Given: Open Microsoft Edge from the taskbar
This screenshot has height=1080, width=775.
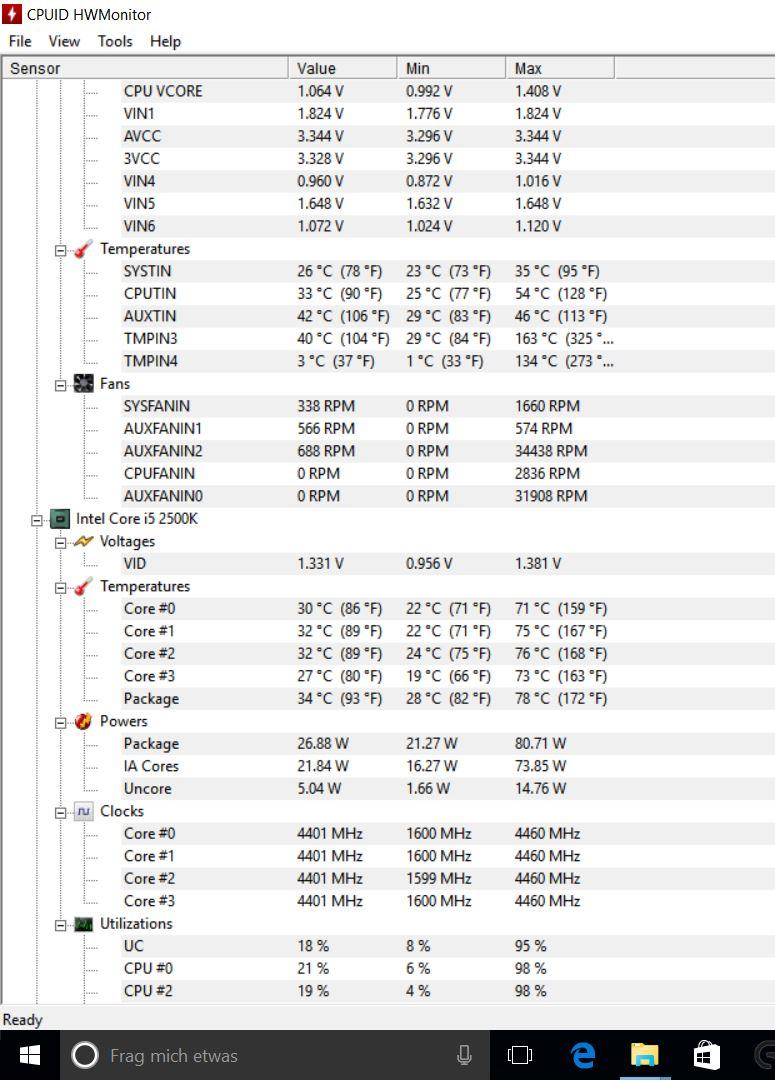Looking at the screenshot, I should click(583, 1055).
